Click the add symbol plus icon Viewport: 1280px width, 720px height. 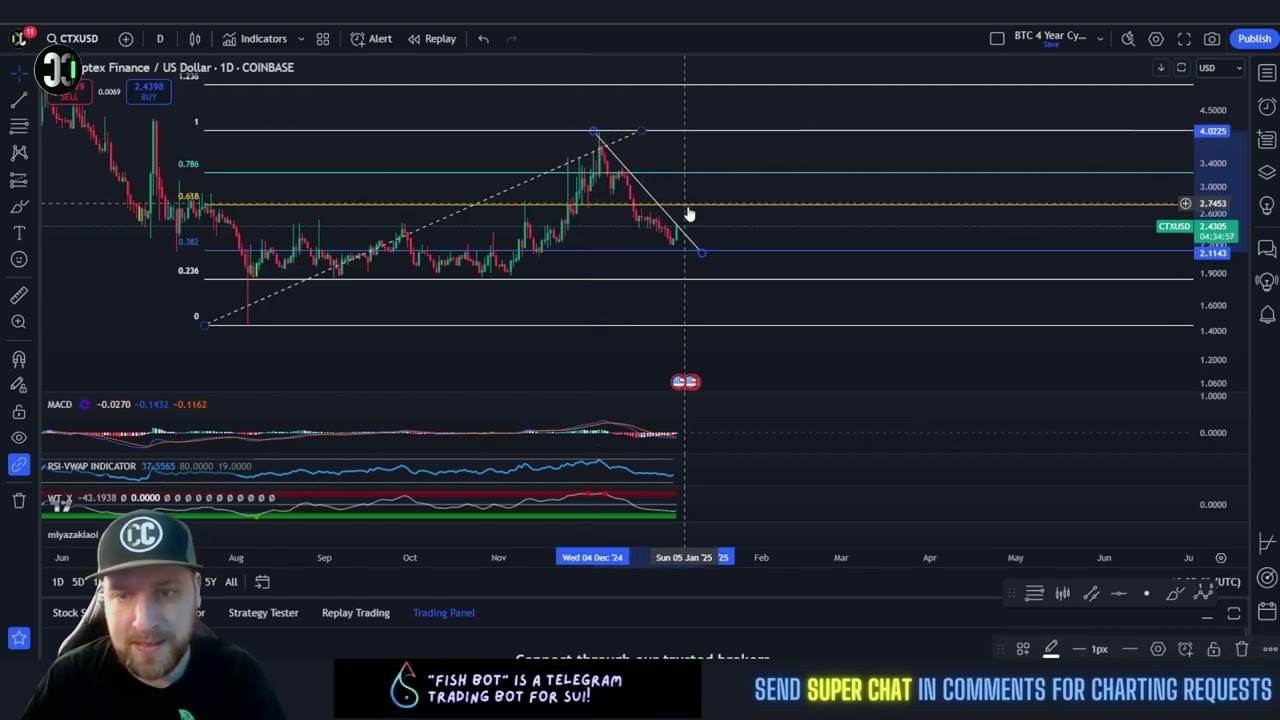coord(126,39)
